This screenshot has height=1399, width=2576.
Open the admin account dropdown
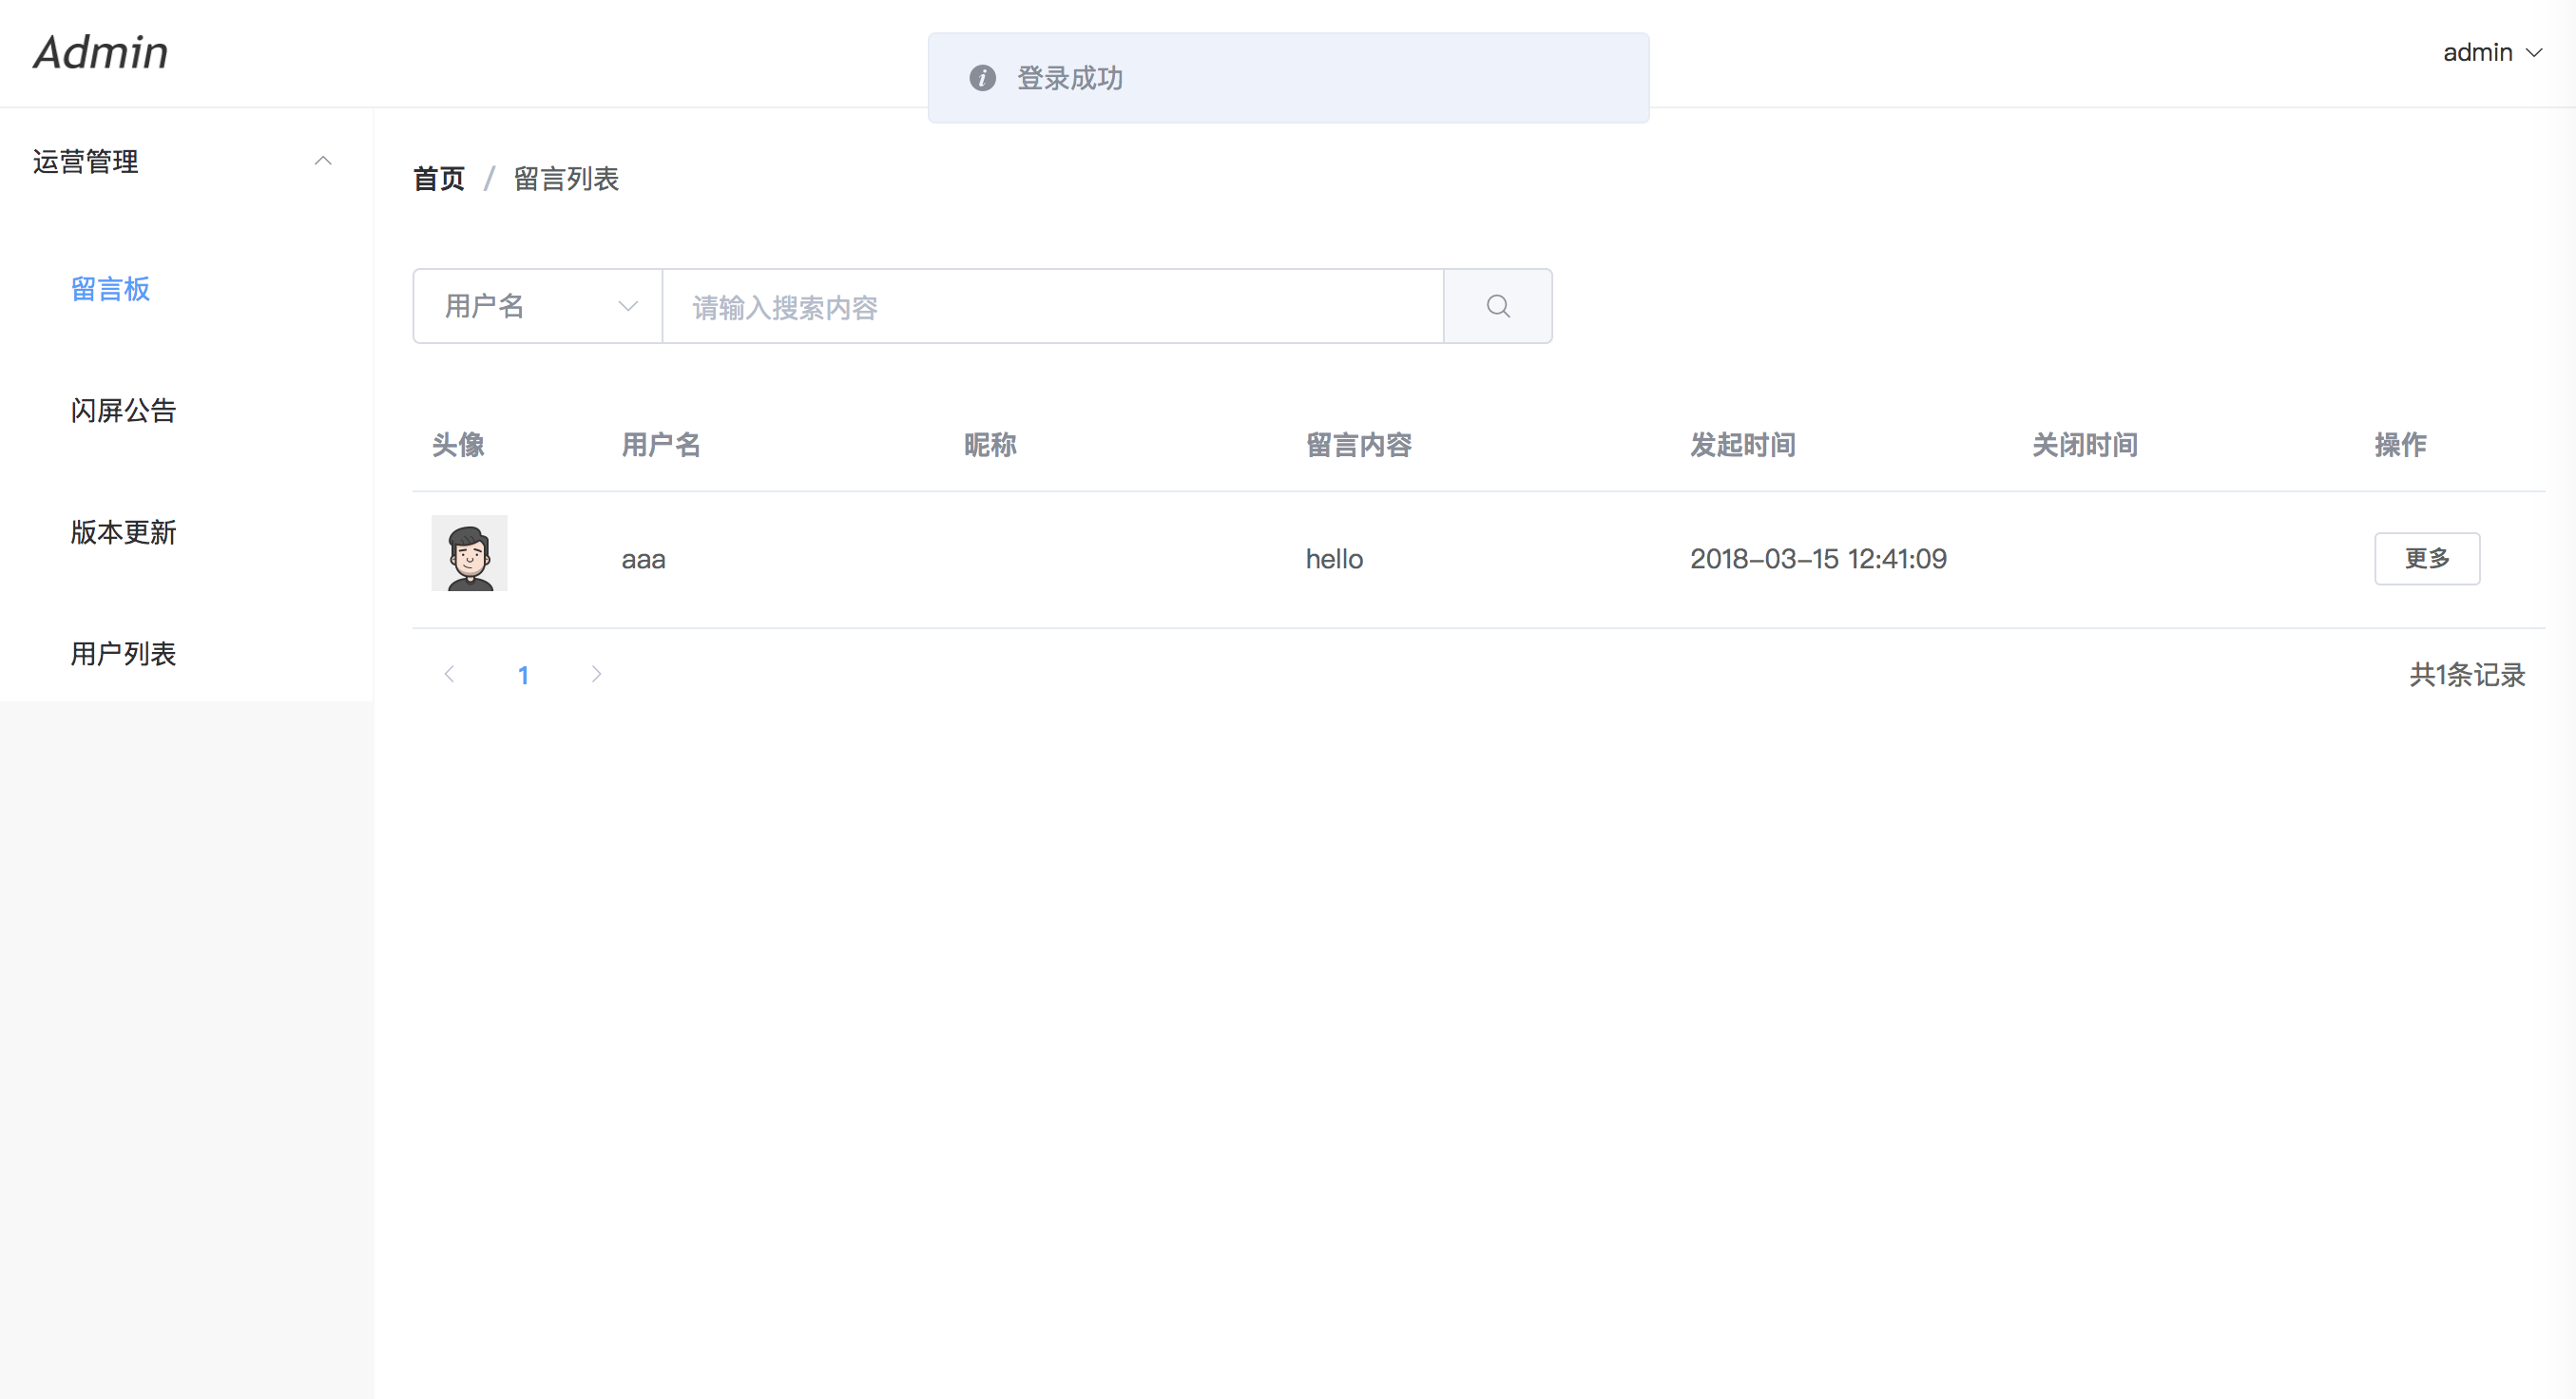2491,52
